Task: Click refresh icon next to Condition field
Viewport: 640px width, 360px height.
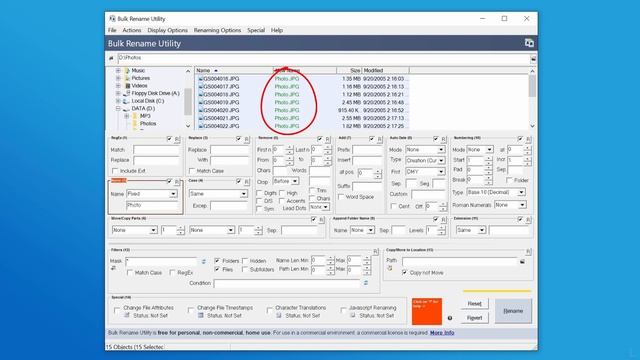Action: point(366,283)
